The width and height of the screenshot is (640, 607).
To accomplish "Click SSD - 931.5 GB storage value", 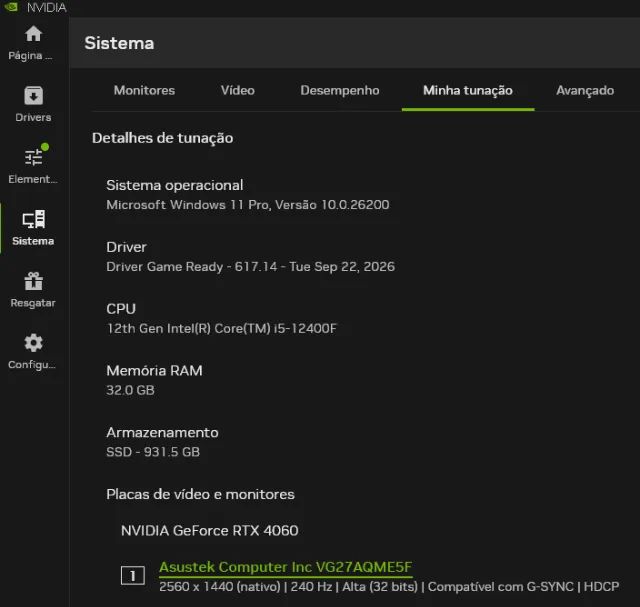I will 153,452.
